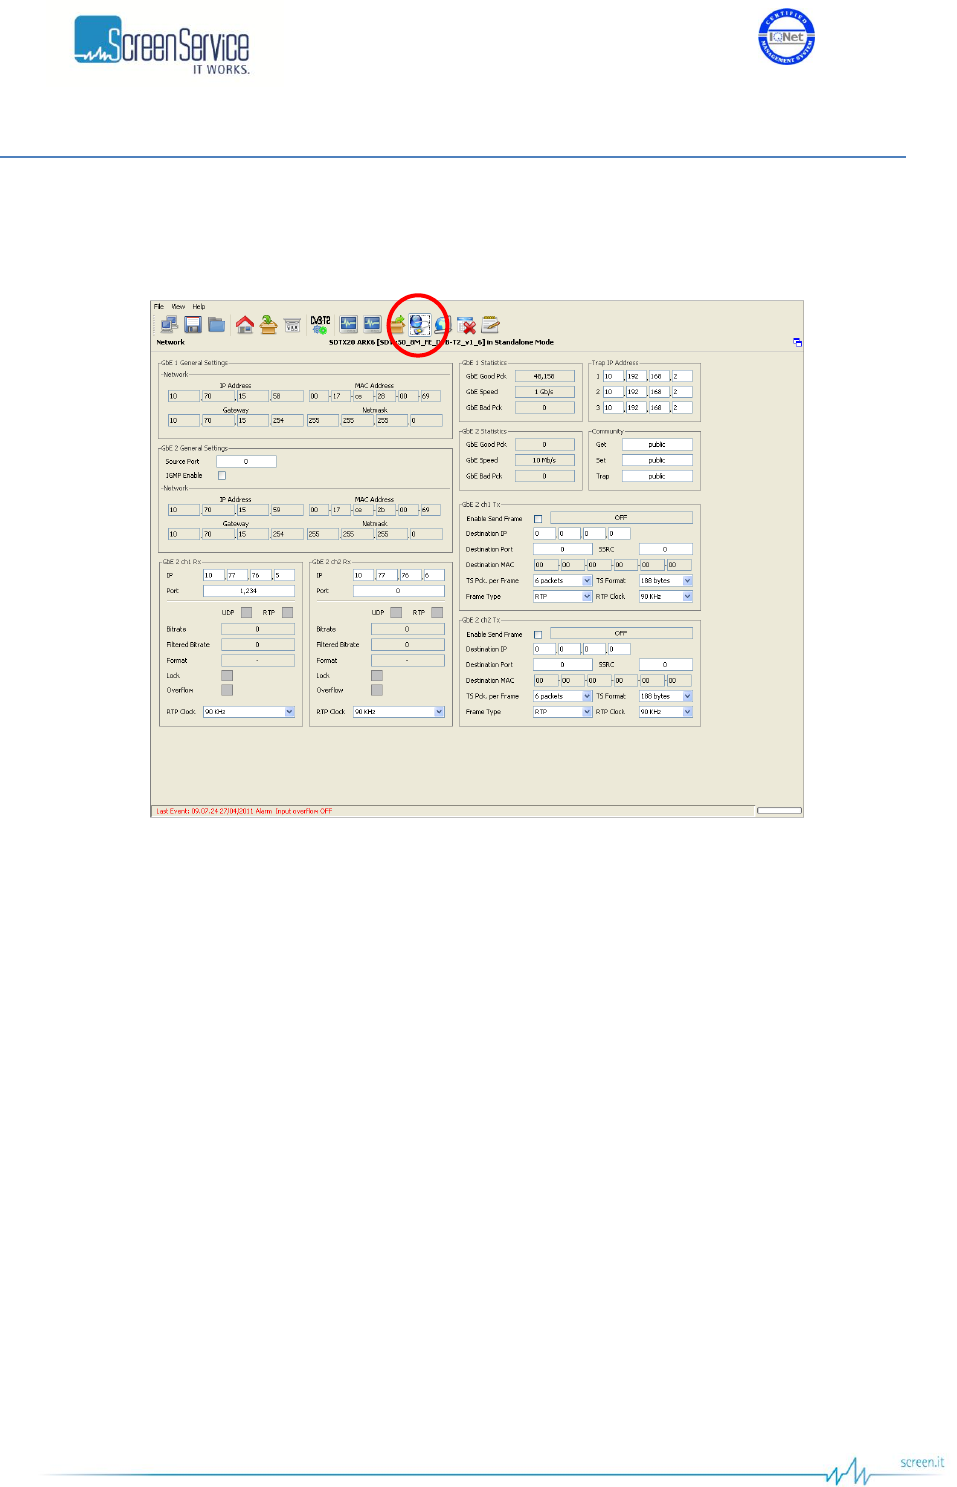Screen dimensions: 957x1487
Task: Open the blue folder toolbar icon
Action: pyautogui.click(x=216, y=324)
